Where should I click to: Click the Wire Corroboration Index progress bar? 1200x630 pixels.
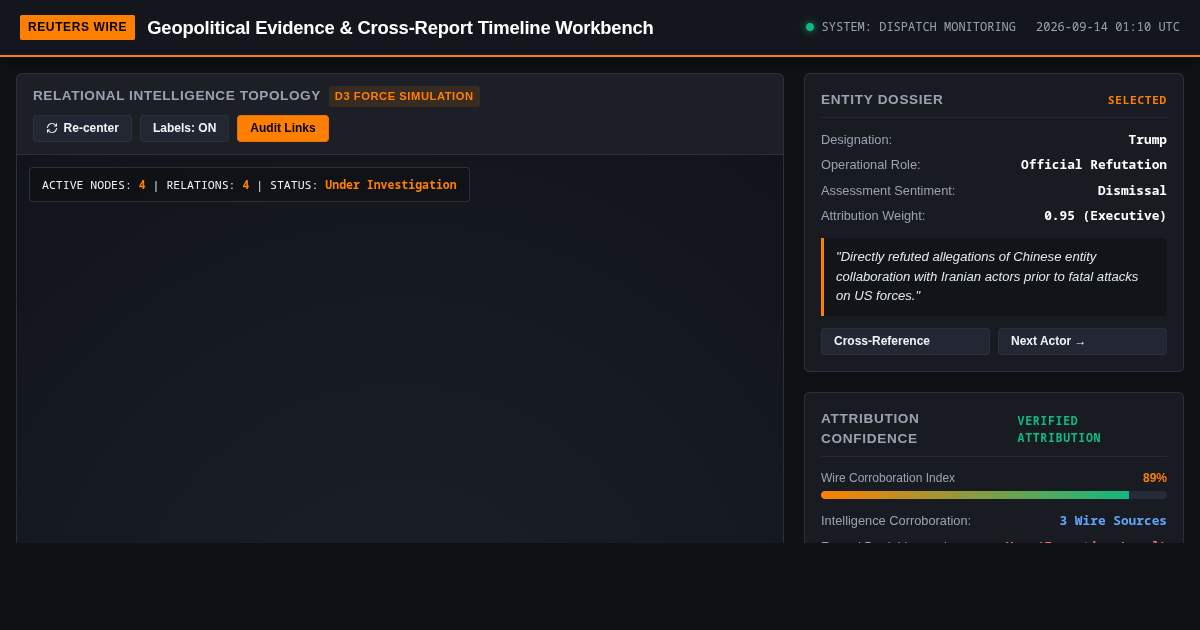point(994,495)
